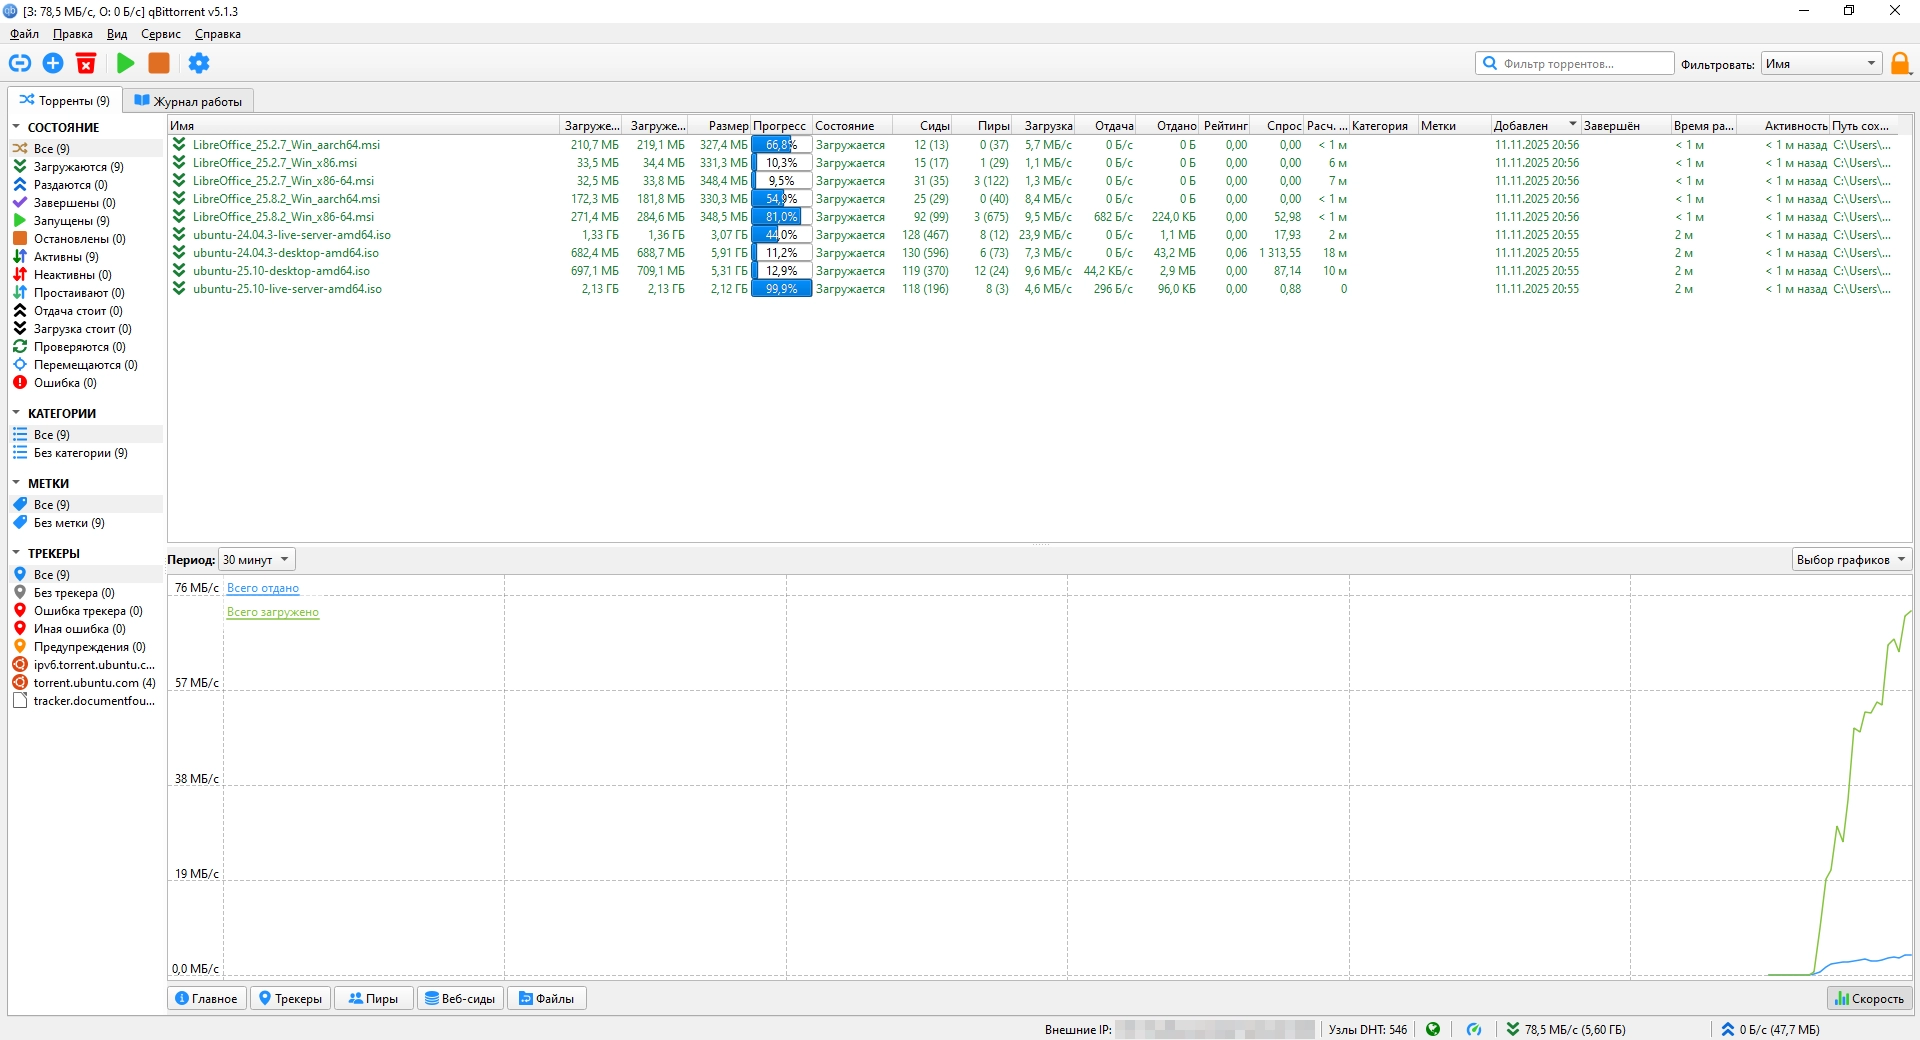
Task: Open the Правка menu
Action: (x=72, y=34)
